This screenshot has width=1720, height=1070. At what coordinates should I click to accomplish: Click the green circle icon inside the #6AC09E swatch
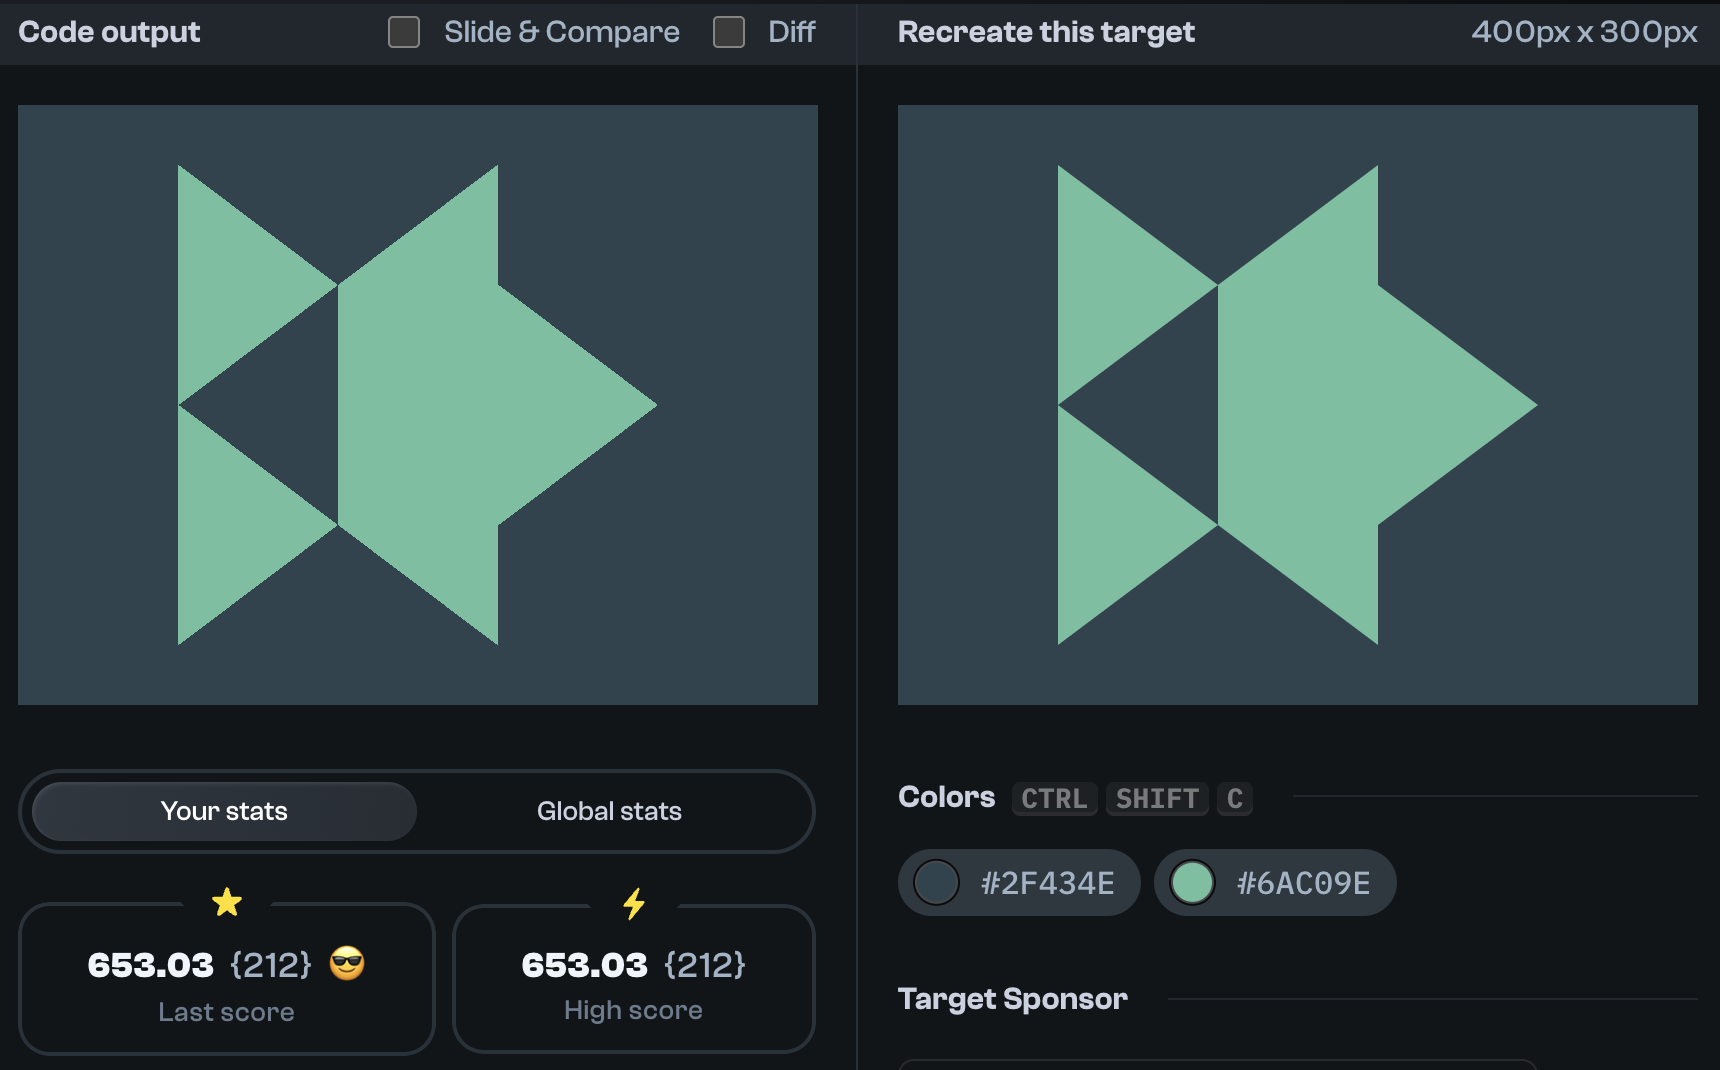[1192, 883]
